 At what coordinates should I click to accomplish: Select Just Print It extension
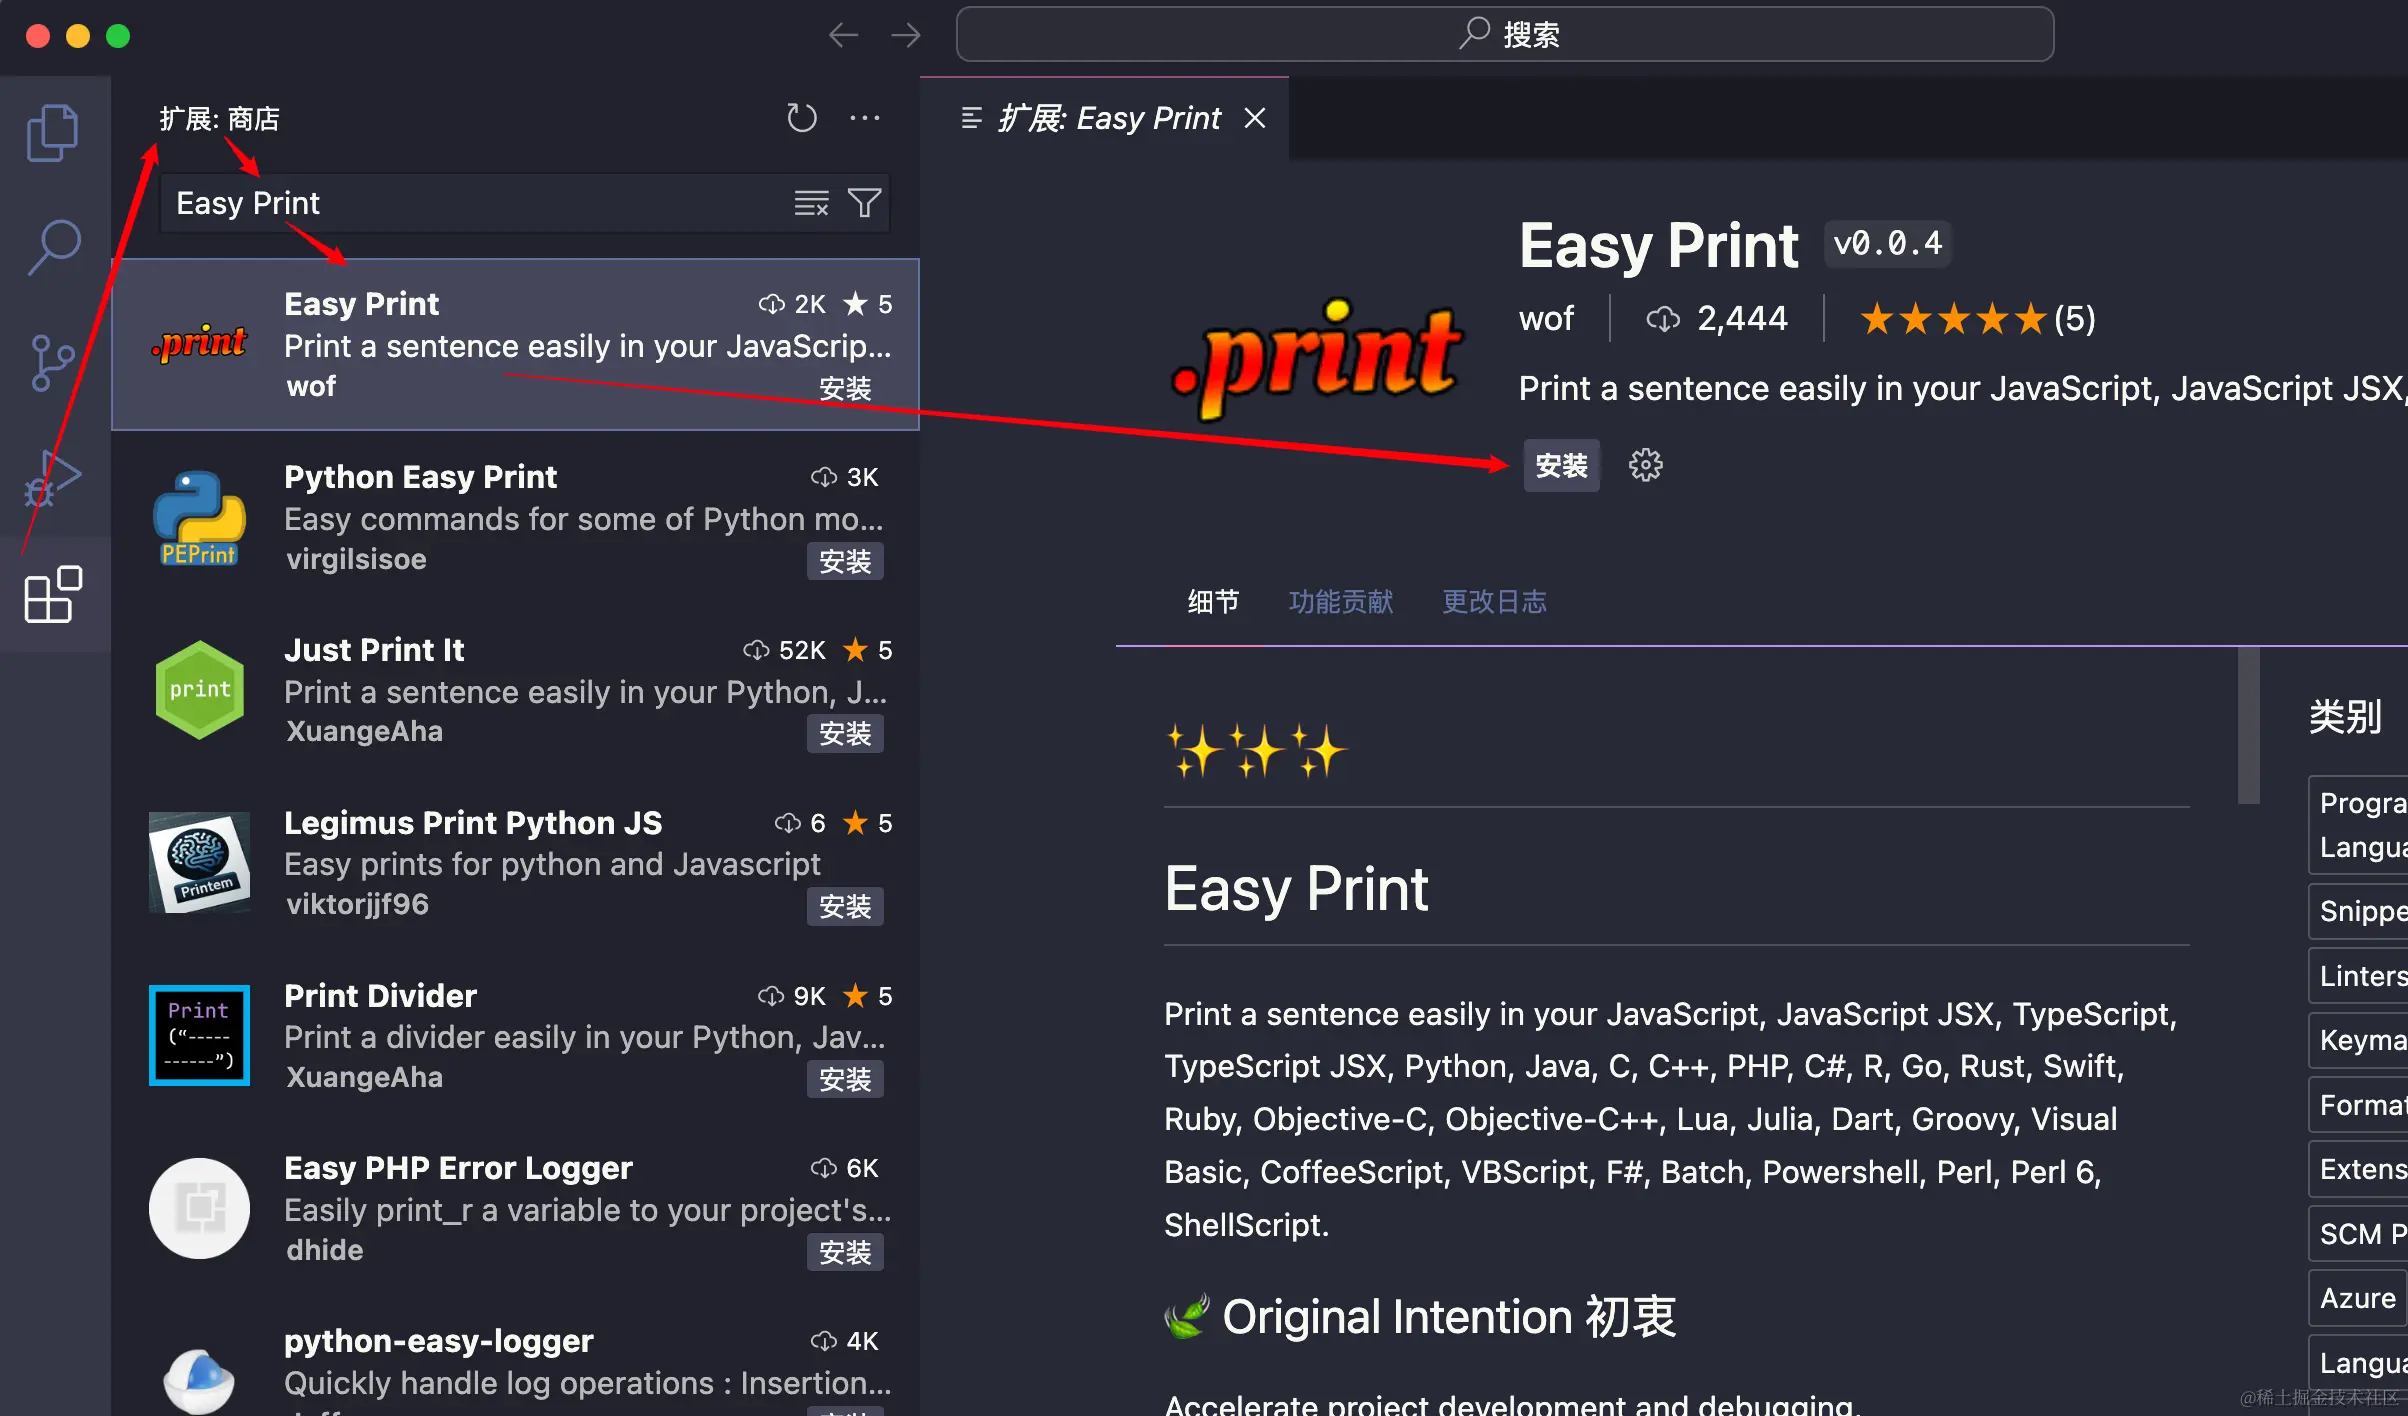515,690
